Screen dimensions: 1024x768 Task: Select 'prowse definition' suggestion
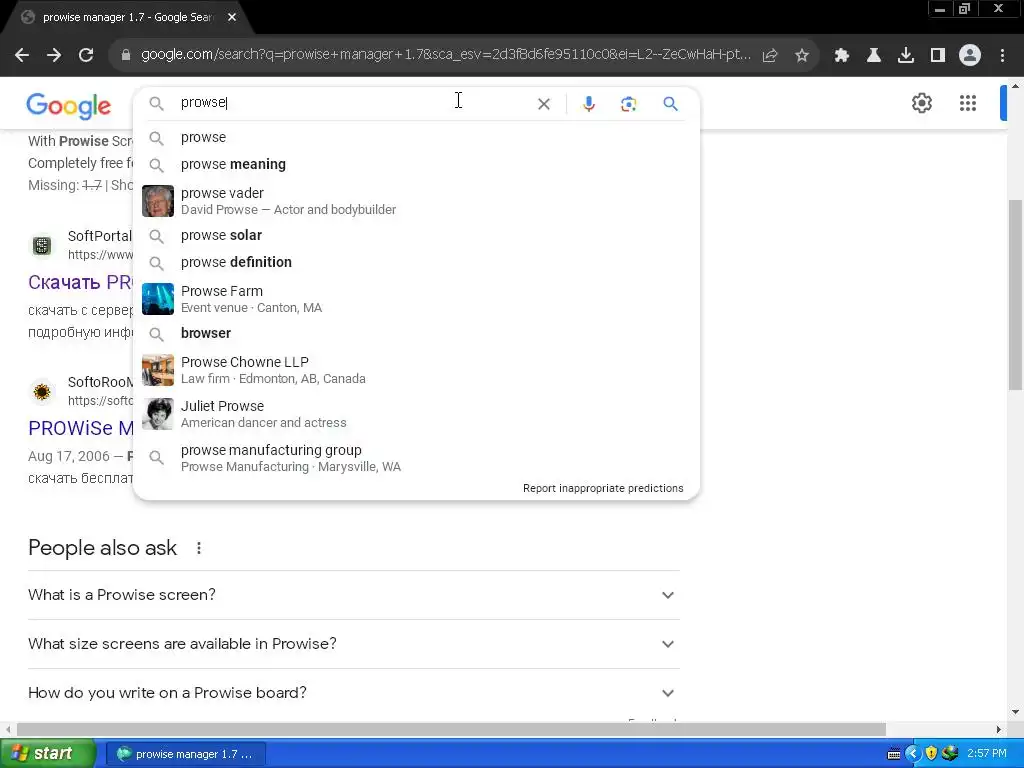(416, 262)
